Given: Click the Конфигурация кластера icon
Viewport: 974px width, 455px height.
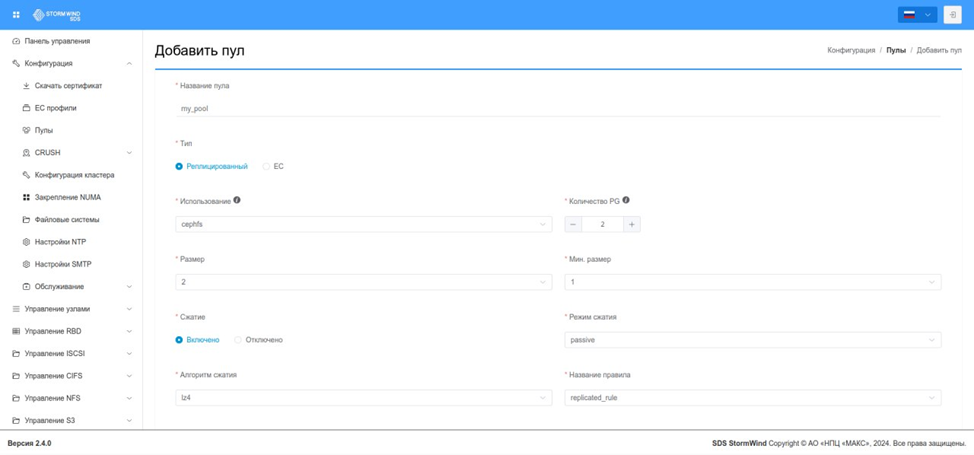Looking at the screenshot, I should (x=26, y=175).
